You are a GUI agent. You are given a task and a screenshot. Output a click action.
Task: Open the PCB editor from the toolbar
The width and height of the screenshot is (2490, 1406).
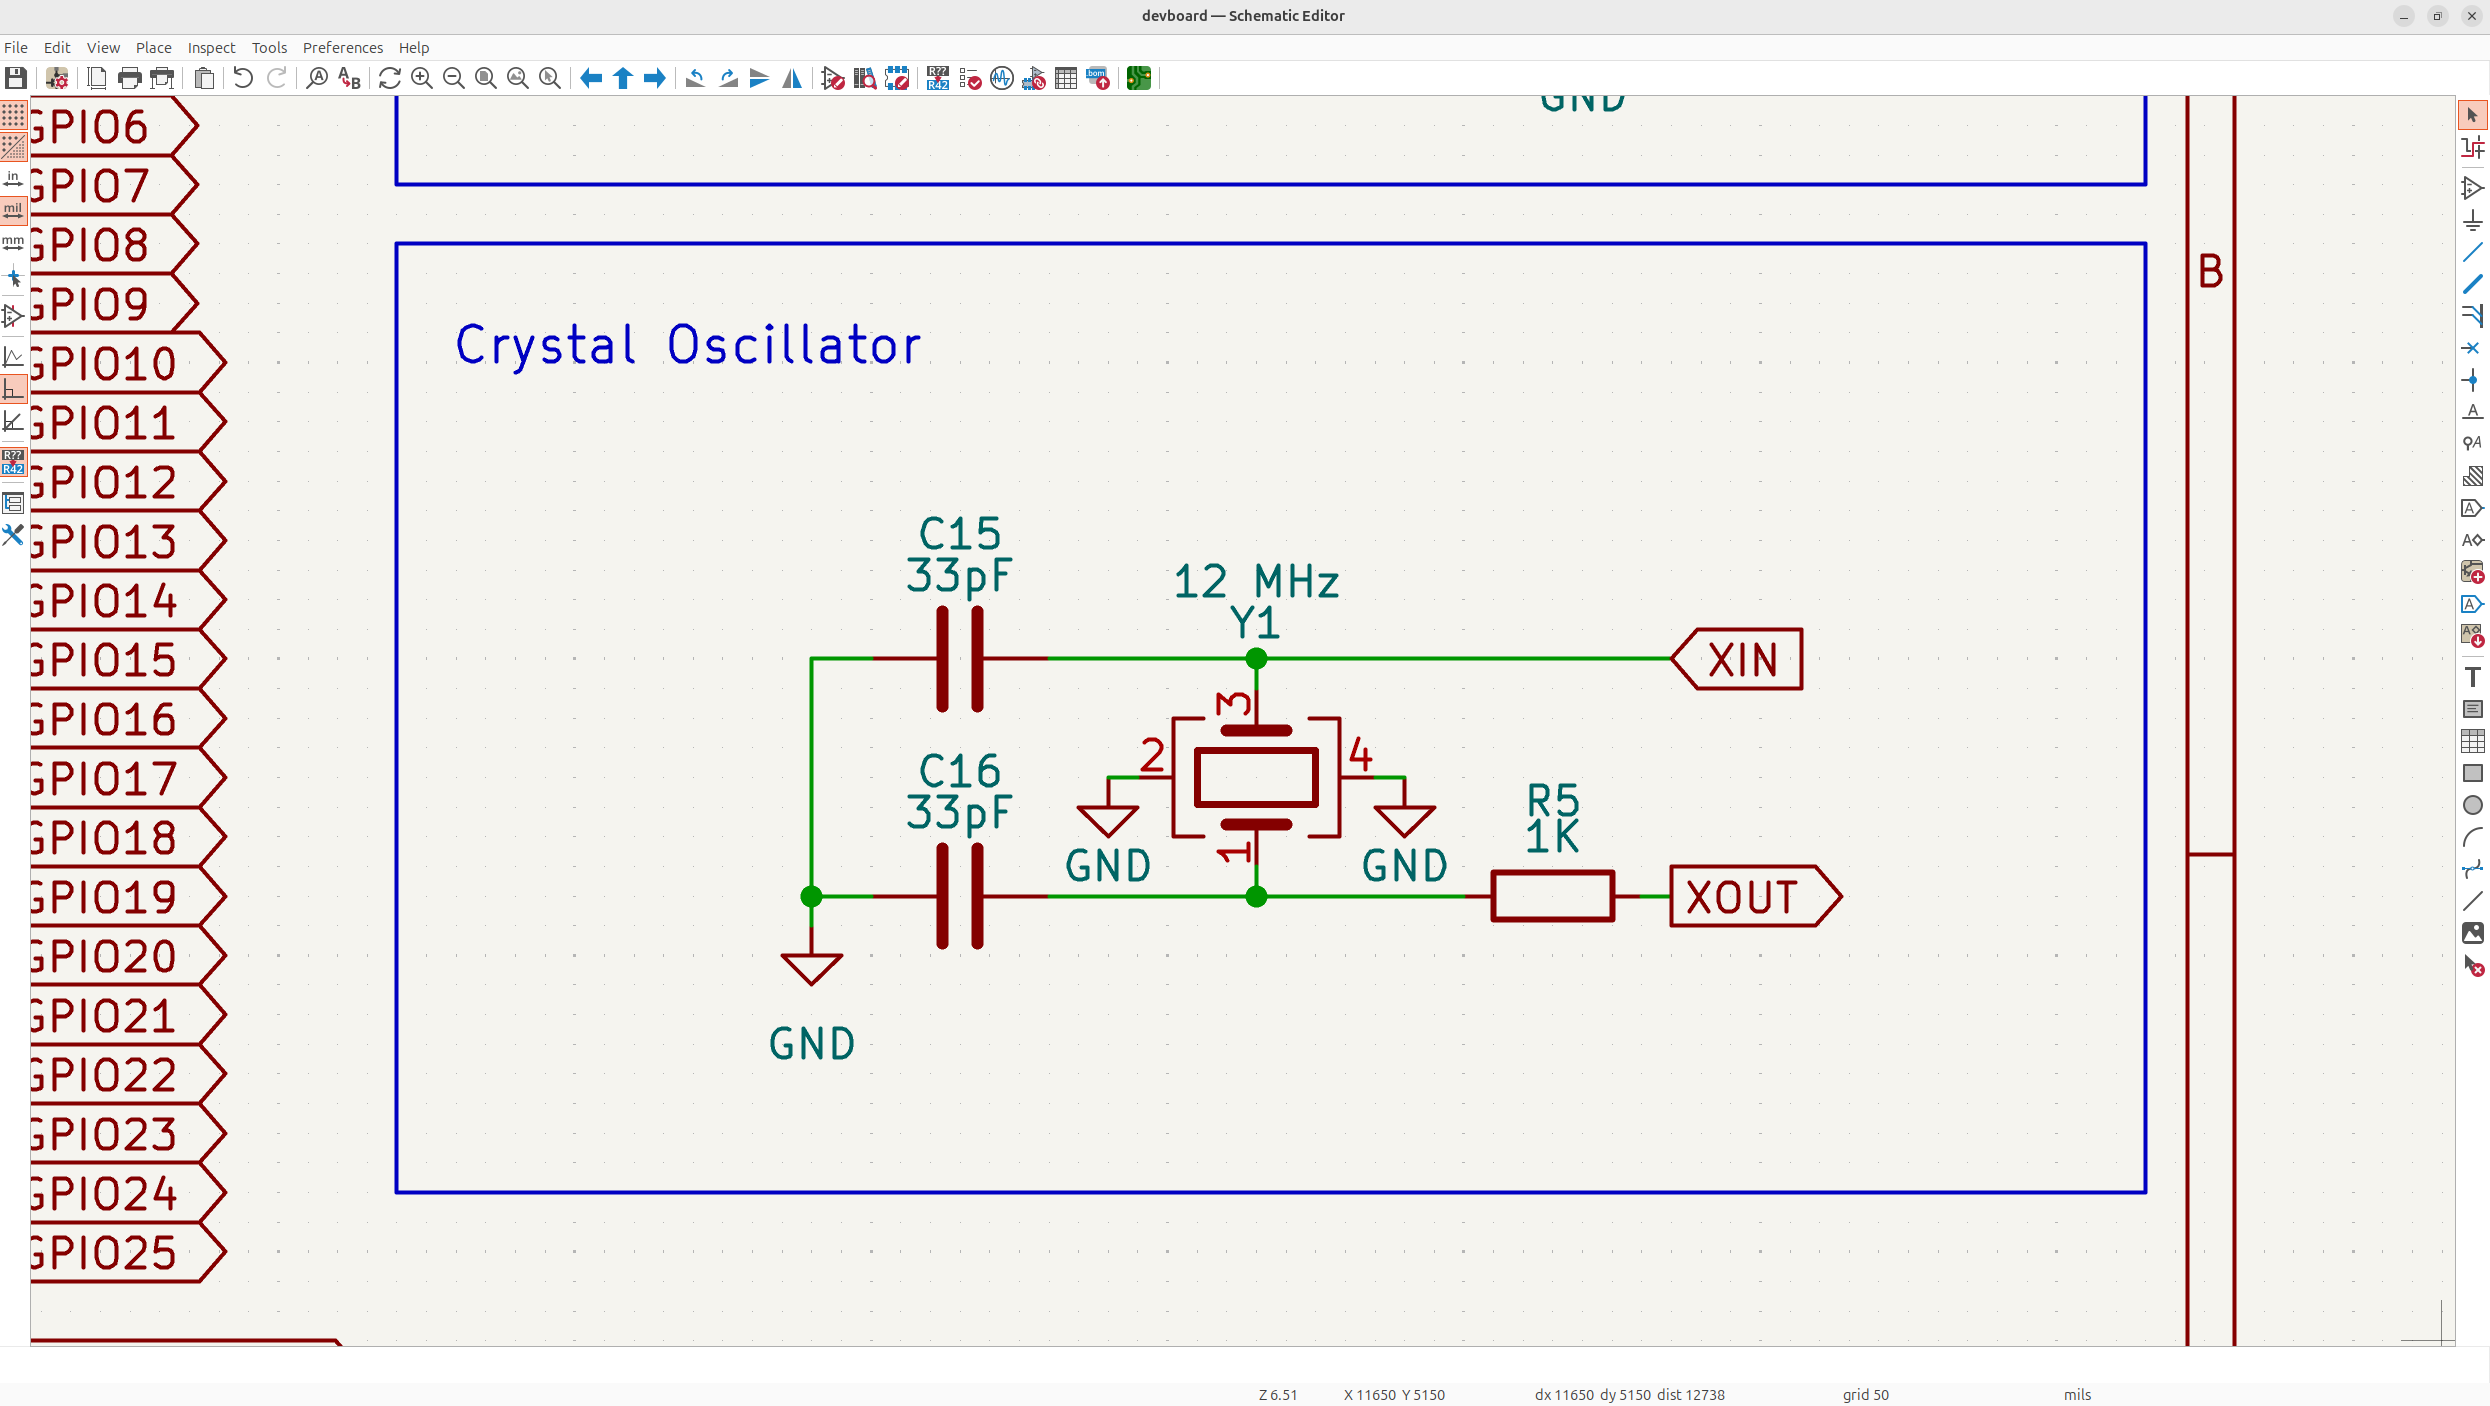(x=1138, y=78)
